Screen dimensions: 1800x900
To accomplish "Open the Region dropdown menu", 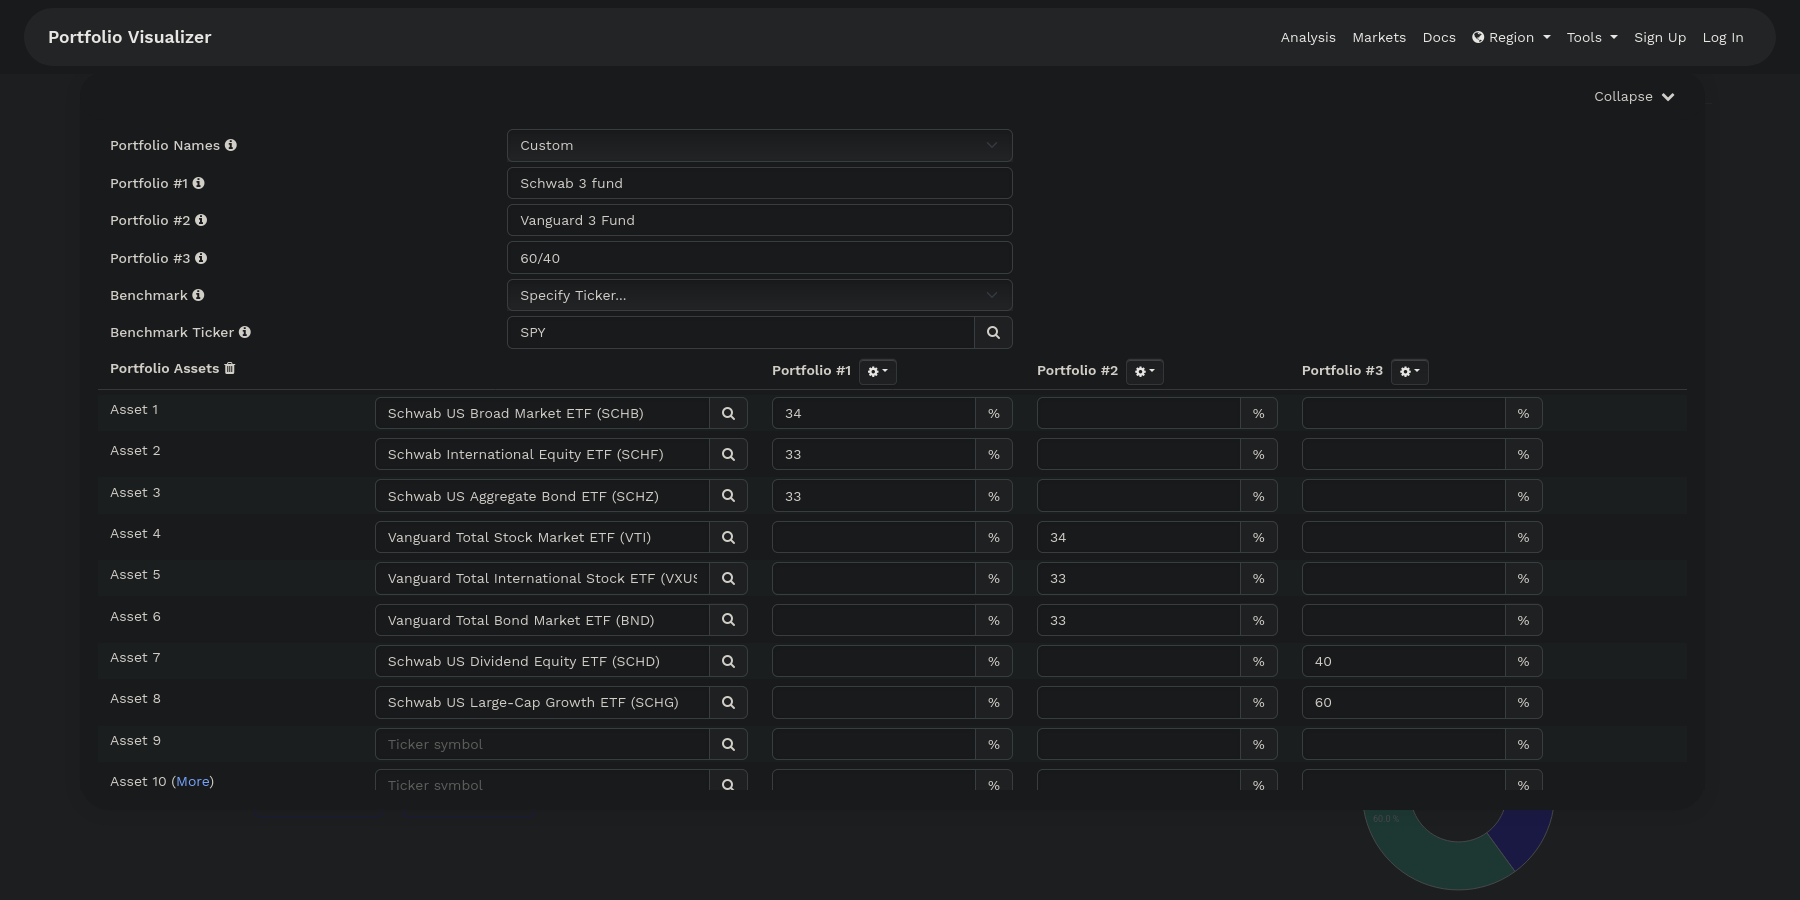I will pyautogui.click(x=1511, y=37).
